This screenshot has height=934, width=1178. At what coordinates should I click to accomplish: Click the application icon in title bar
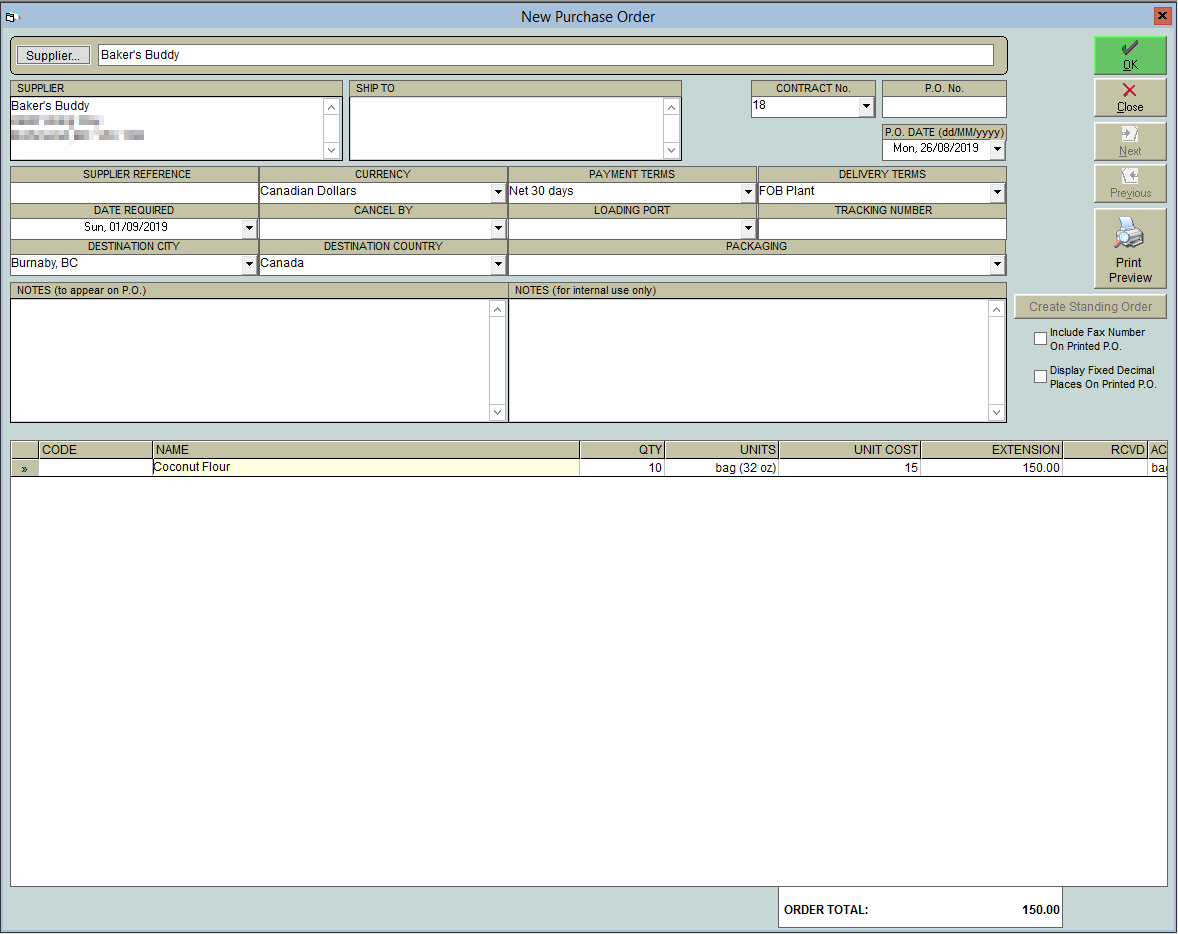point(12,17)
